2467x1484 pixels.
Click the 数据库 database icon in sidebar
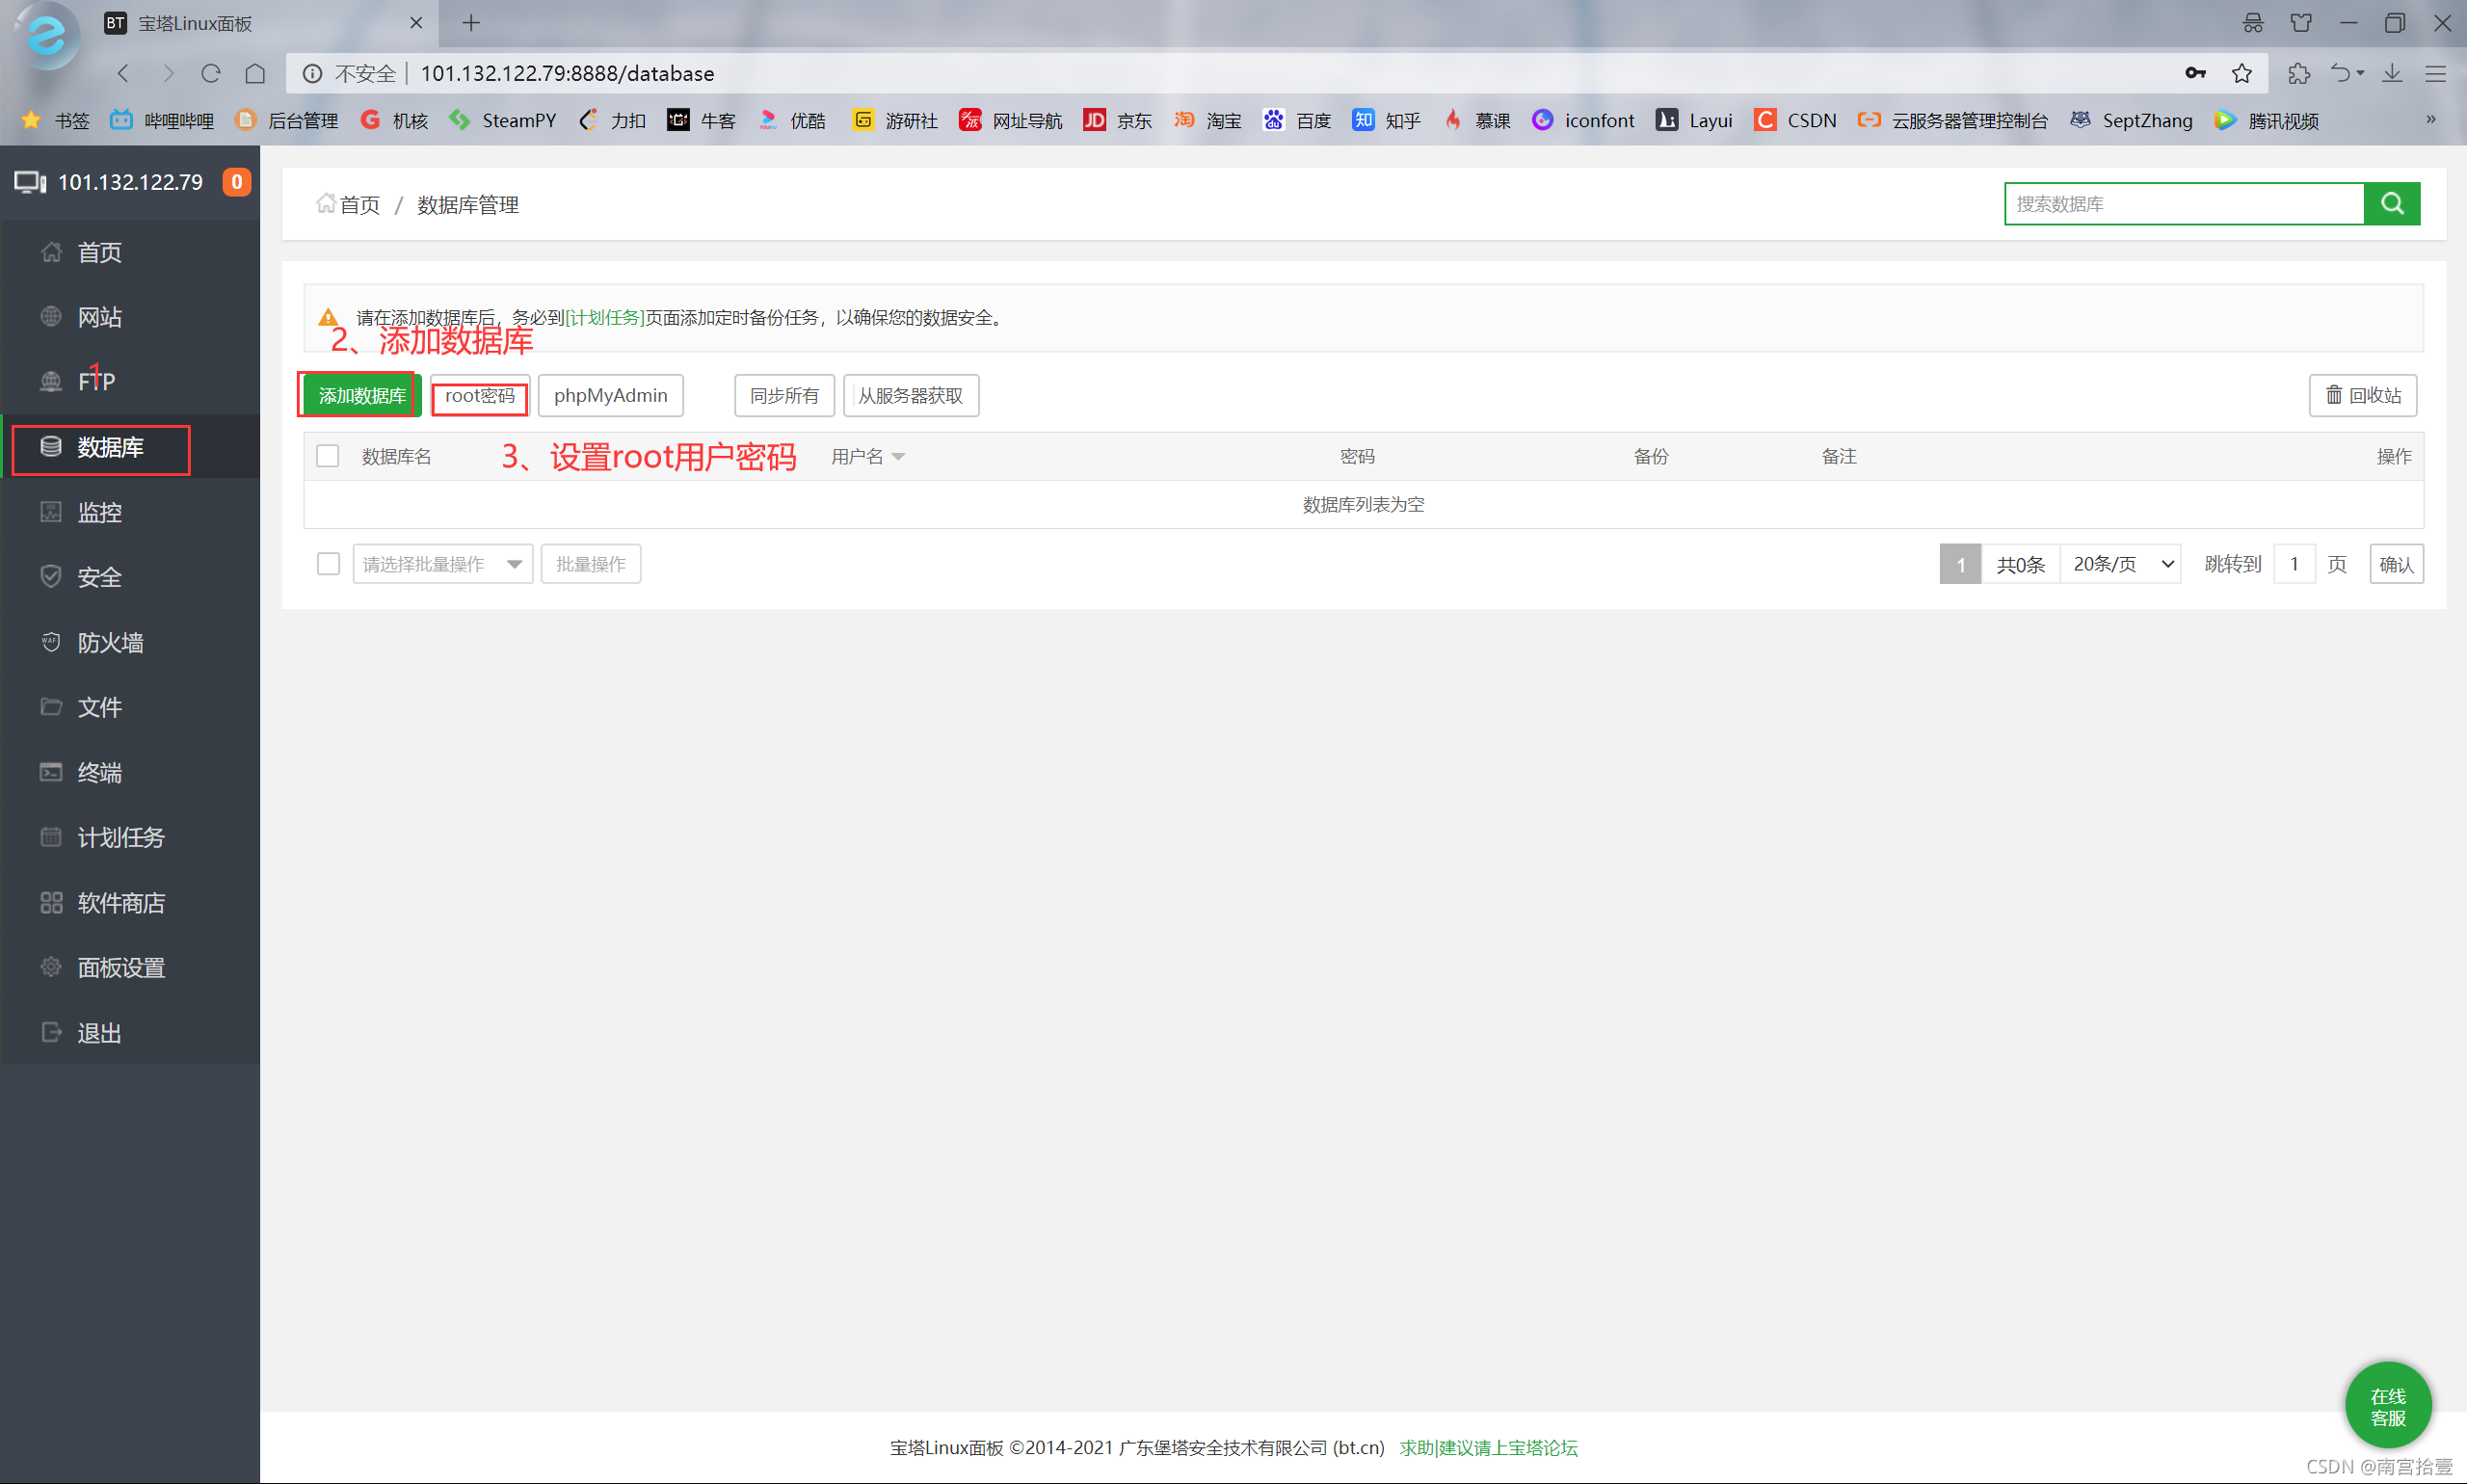51,446
